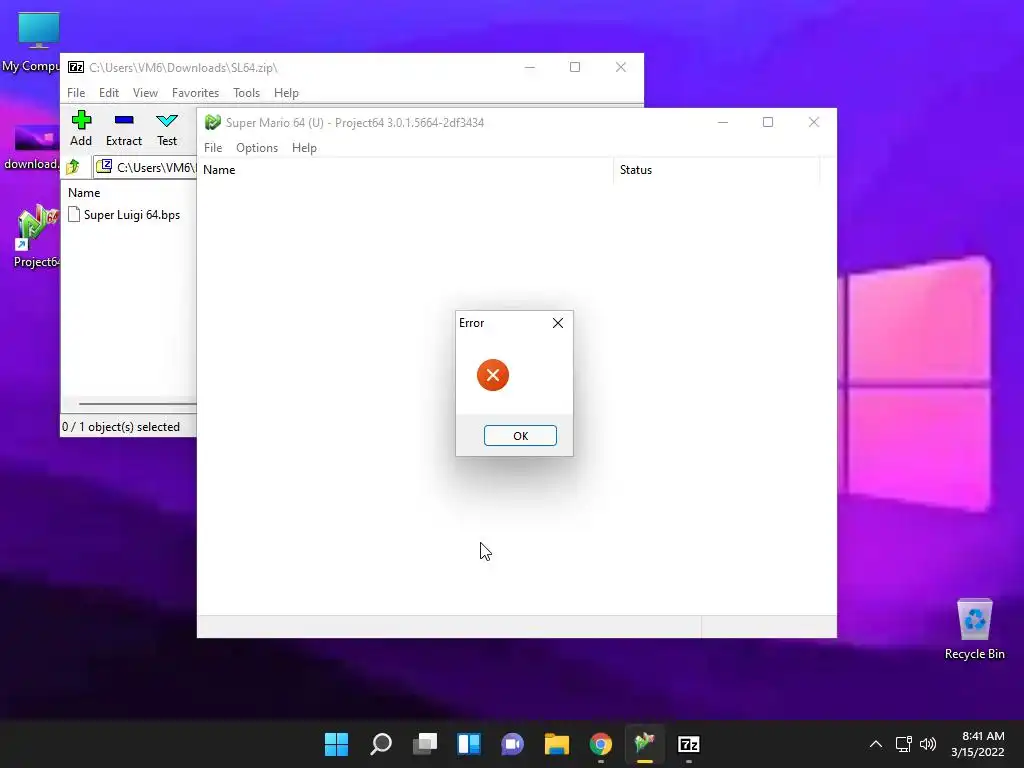Open Project64 Options menu
This screenshot has width=1024, height=768.
click(x=257, y=148)
